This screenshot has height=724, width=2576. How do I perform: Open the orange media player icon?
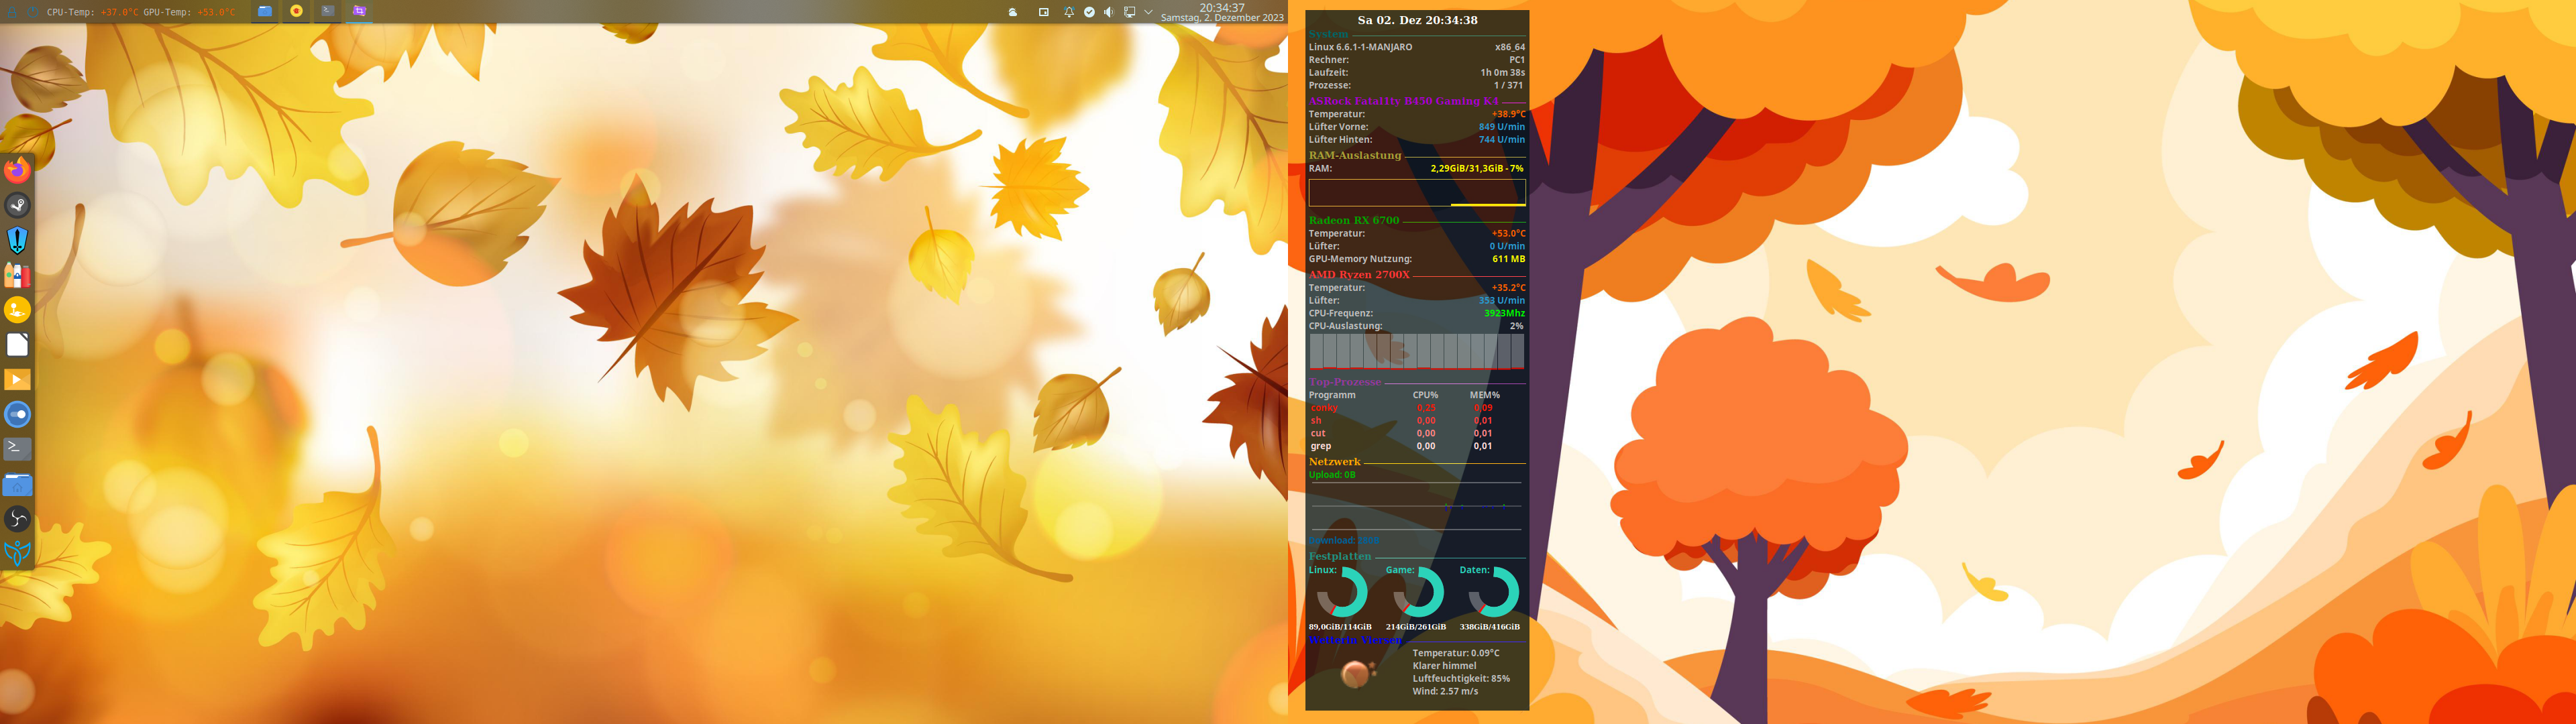click(17, 379)
